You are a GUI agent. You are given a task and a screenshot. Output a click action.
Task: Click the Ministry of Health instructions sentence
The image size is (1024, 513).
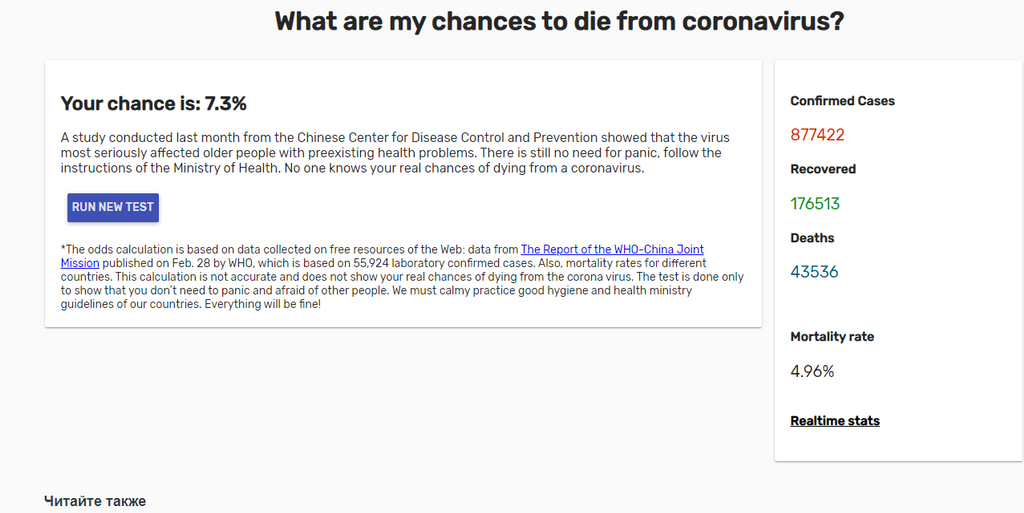tap(172, 168)
